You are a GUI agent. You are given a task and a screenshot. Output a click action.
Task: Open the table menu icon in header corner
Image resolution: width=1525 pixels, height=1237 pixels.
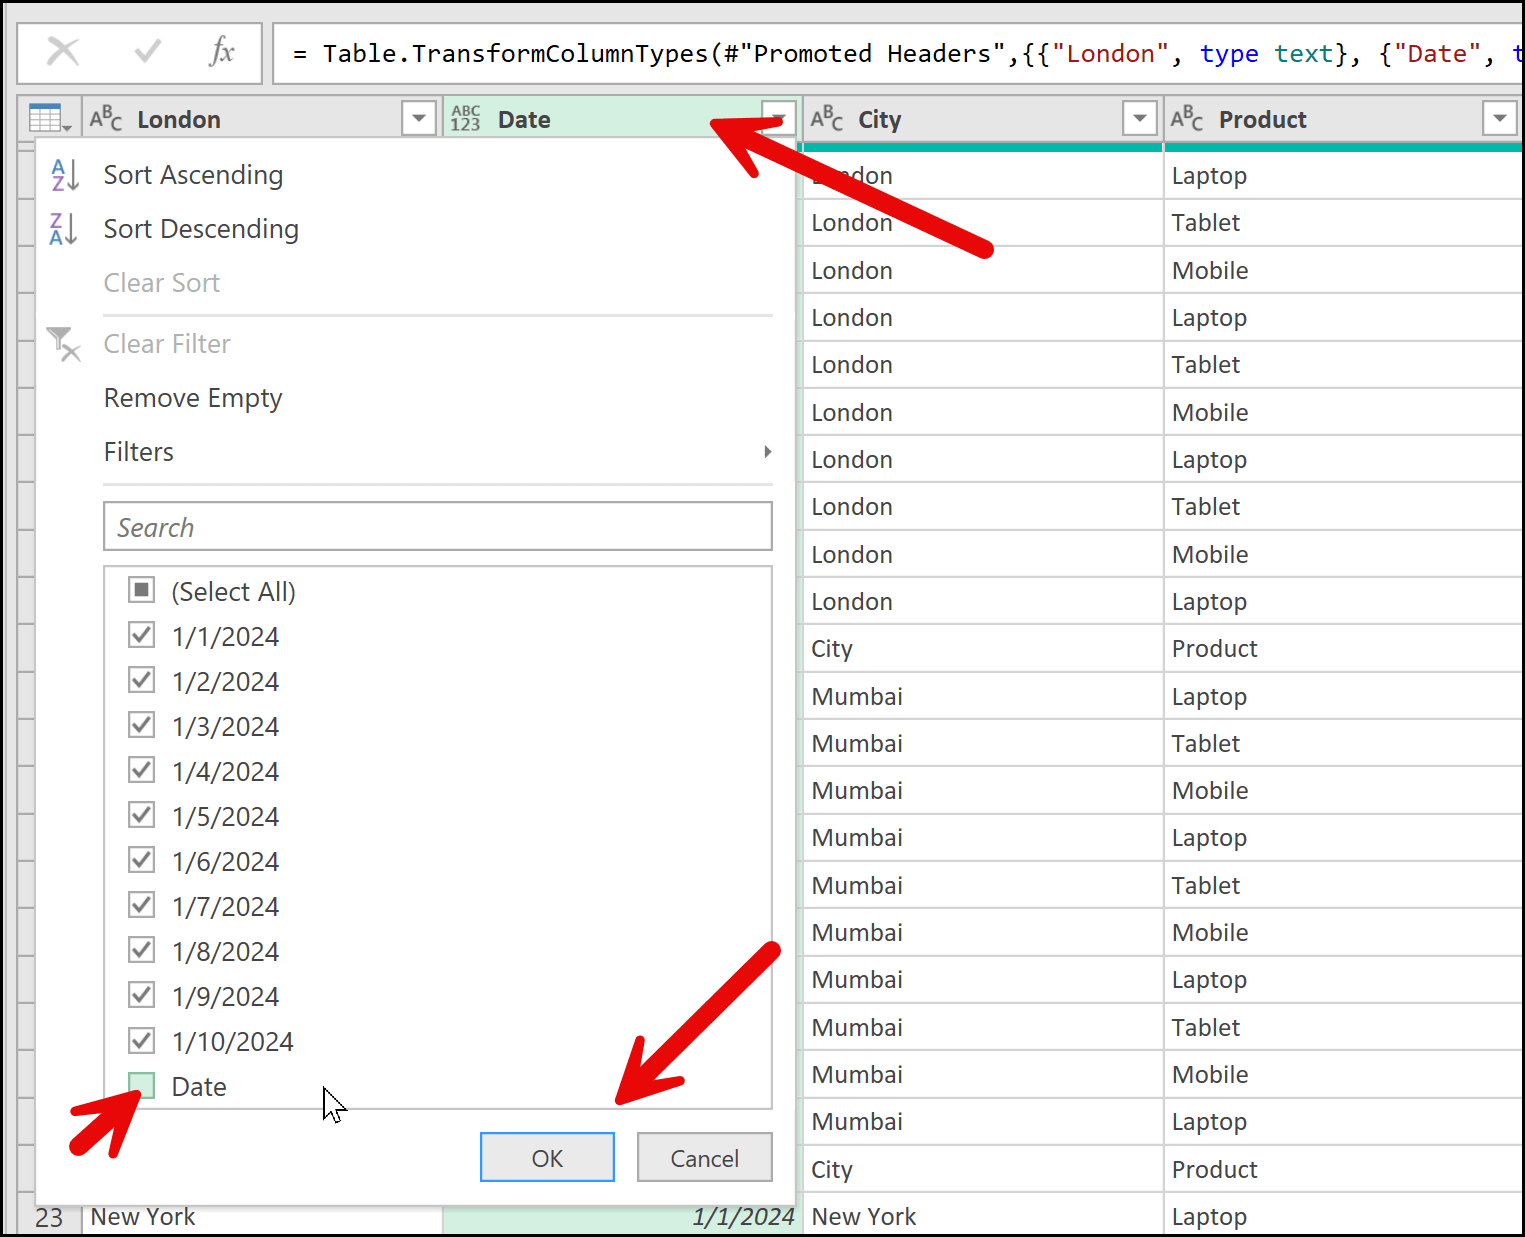49,119
